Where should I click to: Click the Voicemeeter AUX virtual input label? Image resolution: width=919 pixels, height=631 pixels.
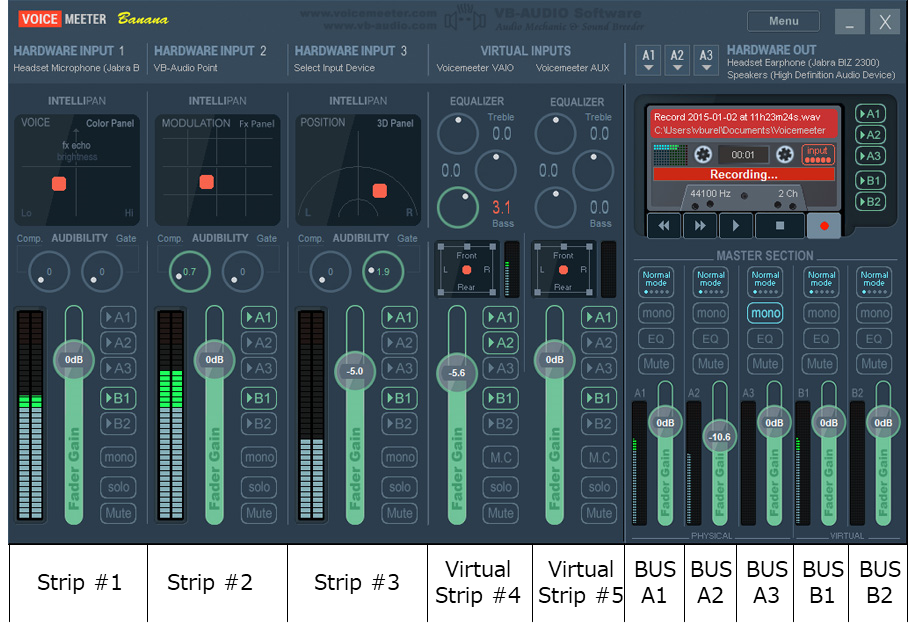(x=573, y=68)
